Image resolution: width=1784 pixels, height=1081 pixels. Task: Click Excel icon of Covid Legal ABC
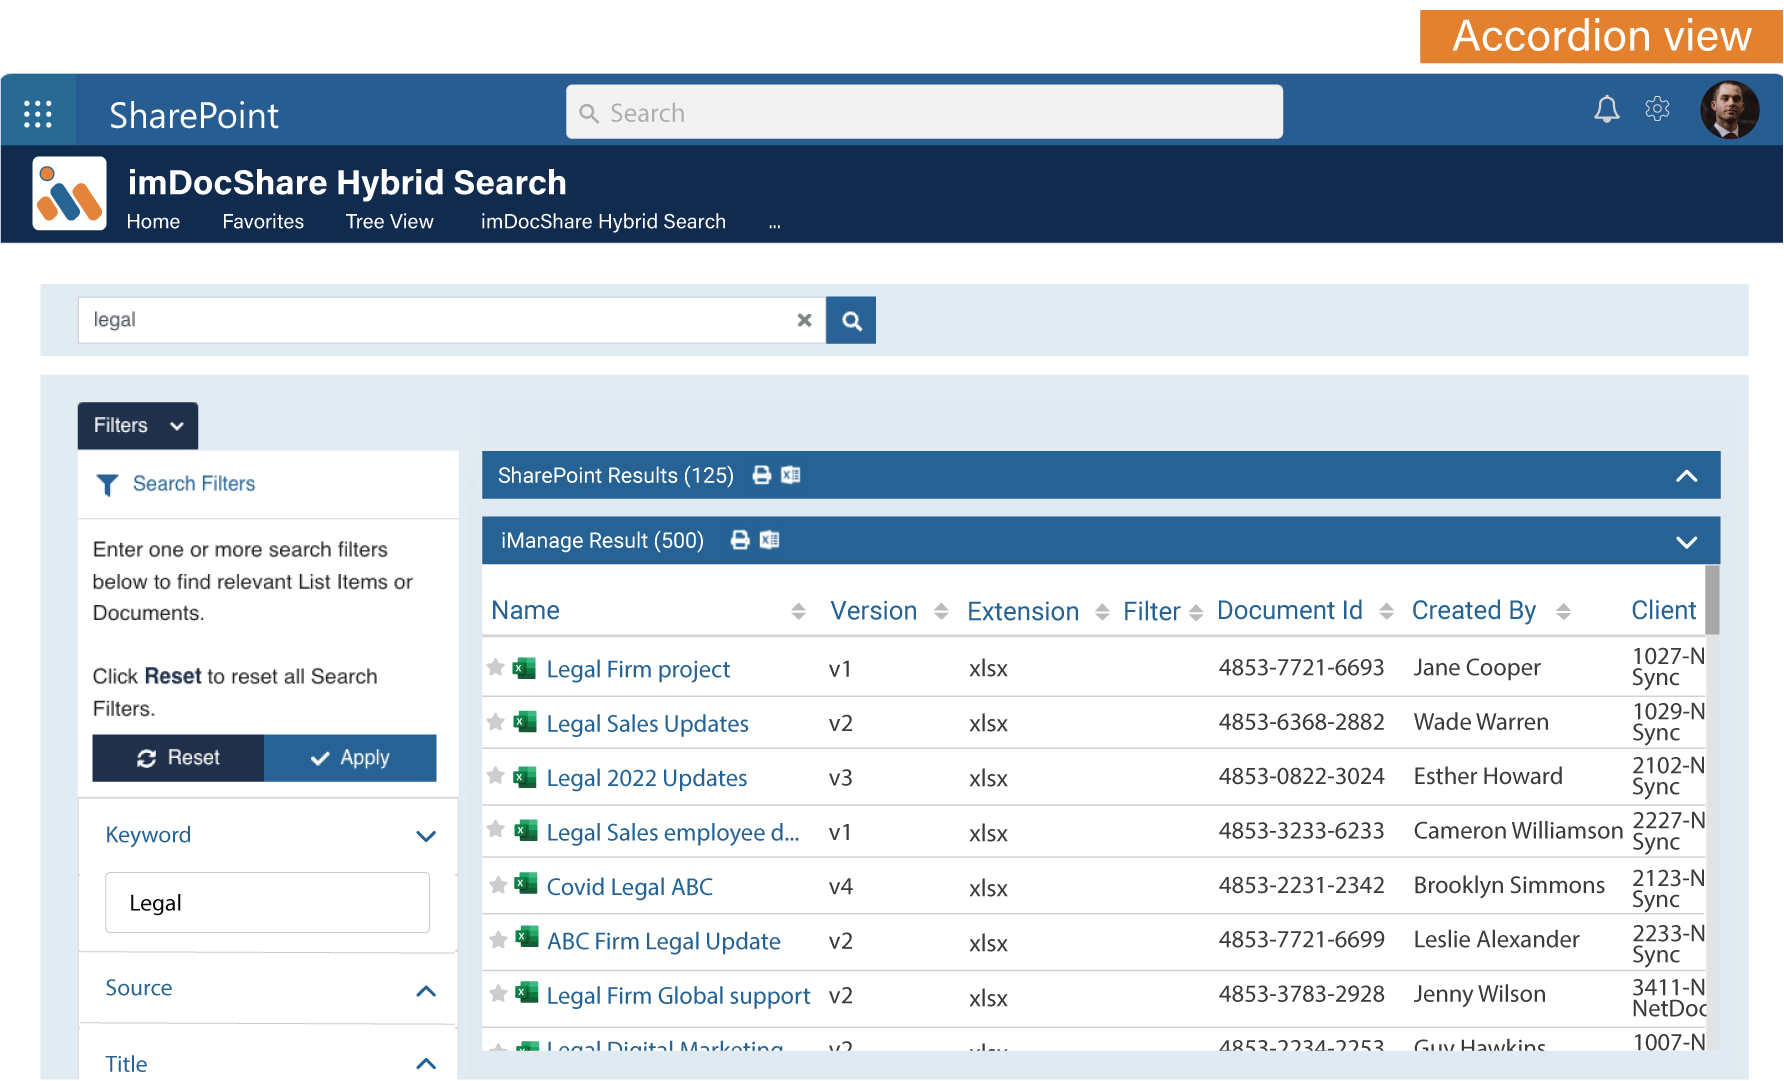(526, 883)
